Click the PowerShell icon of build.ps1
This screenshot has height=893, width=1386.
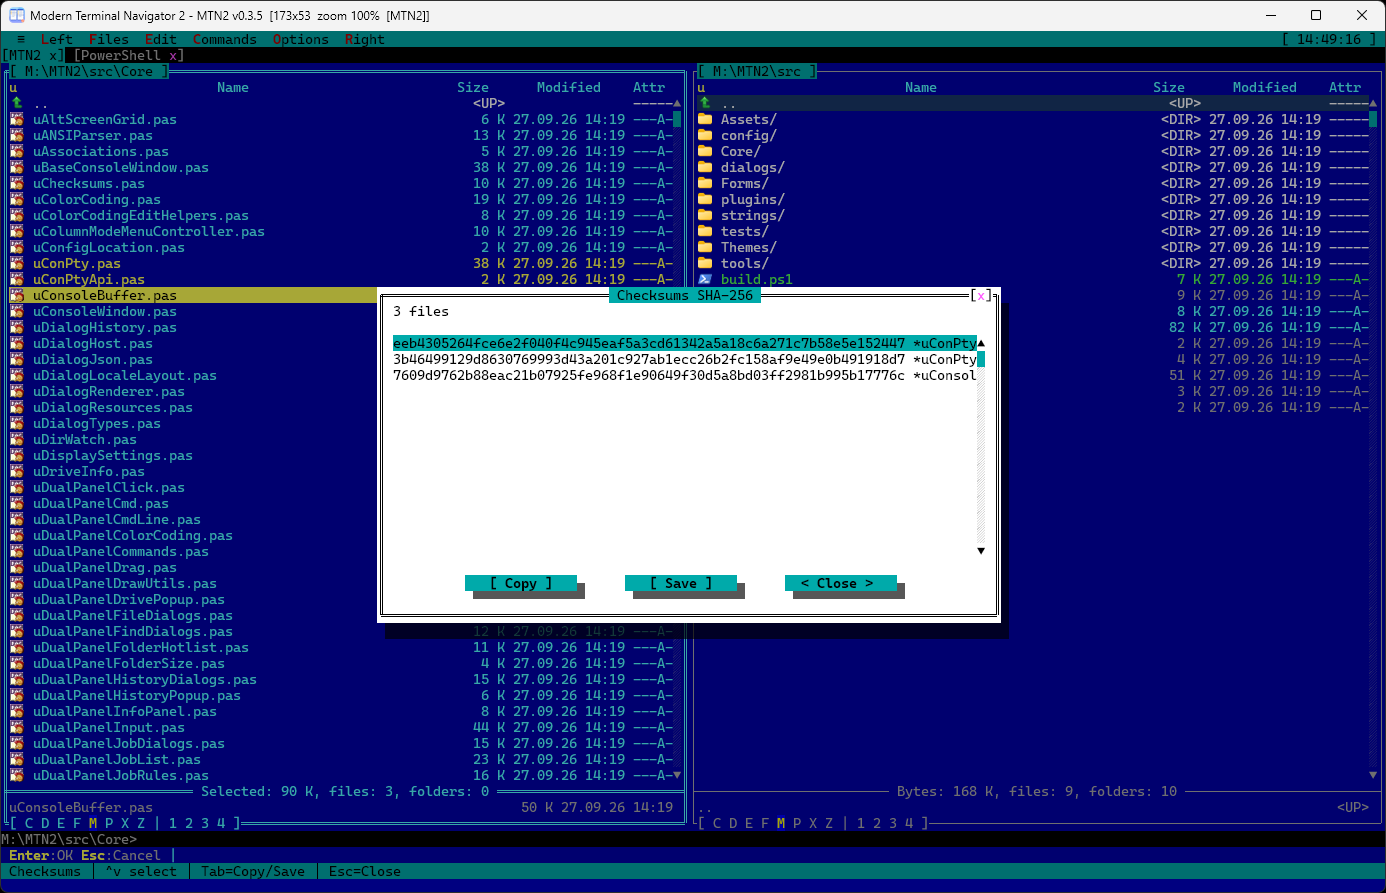click(705, 279)
